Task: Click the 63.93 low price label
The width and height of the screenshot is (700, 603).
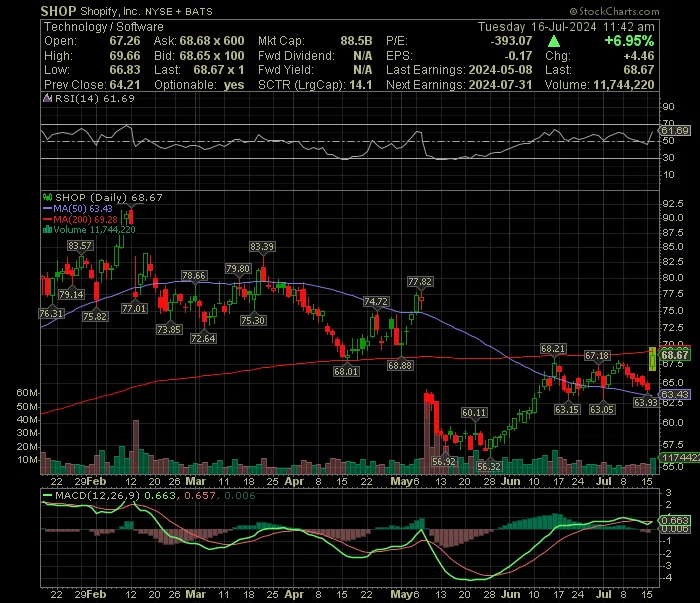Action: coord(646,402)
